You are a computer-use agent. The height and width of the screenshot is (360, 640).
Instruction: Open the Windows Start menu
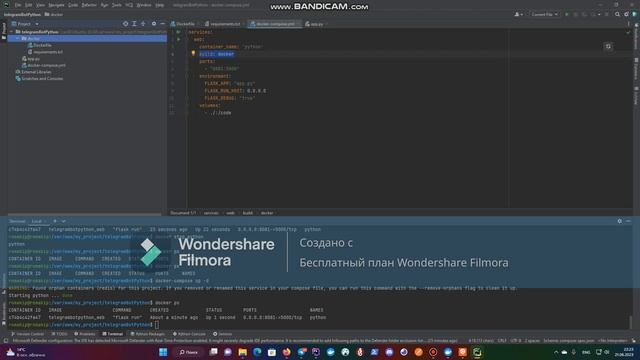(163, 352)
